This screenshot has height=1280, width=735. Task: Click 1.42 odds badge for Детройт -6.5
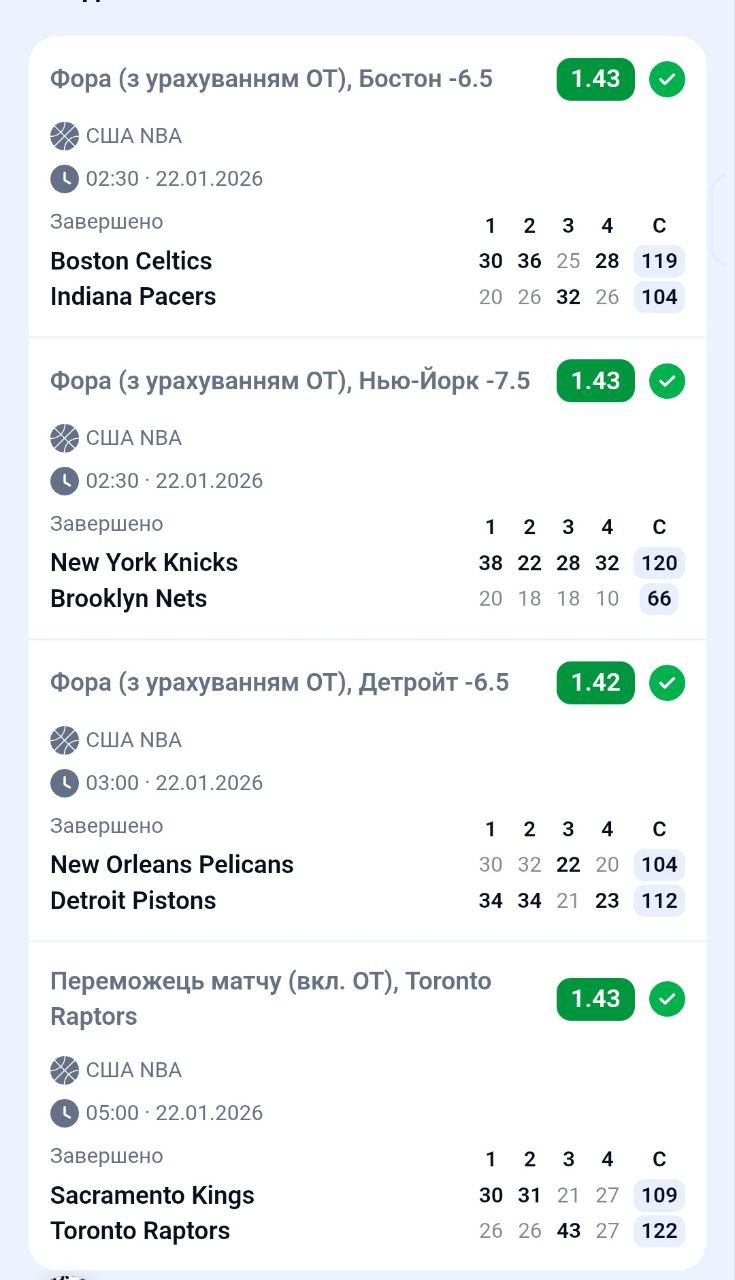pyautogui.click(x=595, y=683)
